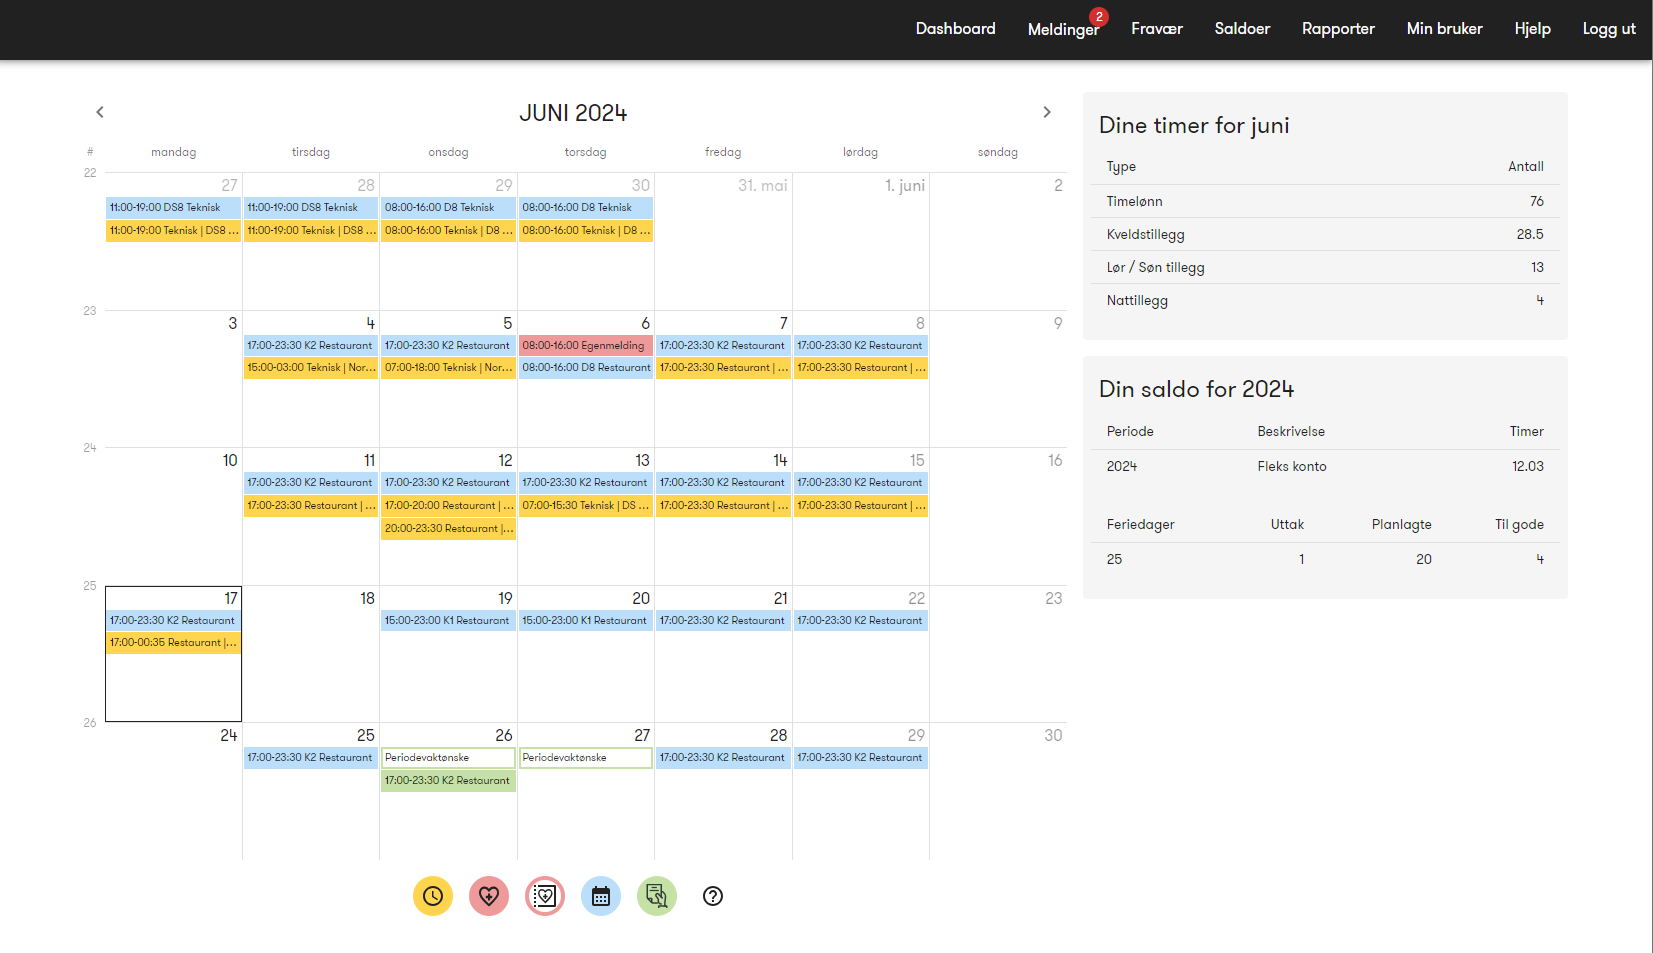The height and width of the screenshot is (953, 1653).
Task: Click the Din saldo for 2024 heading
Action: coord(1196,389)
